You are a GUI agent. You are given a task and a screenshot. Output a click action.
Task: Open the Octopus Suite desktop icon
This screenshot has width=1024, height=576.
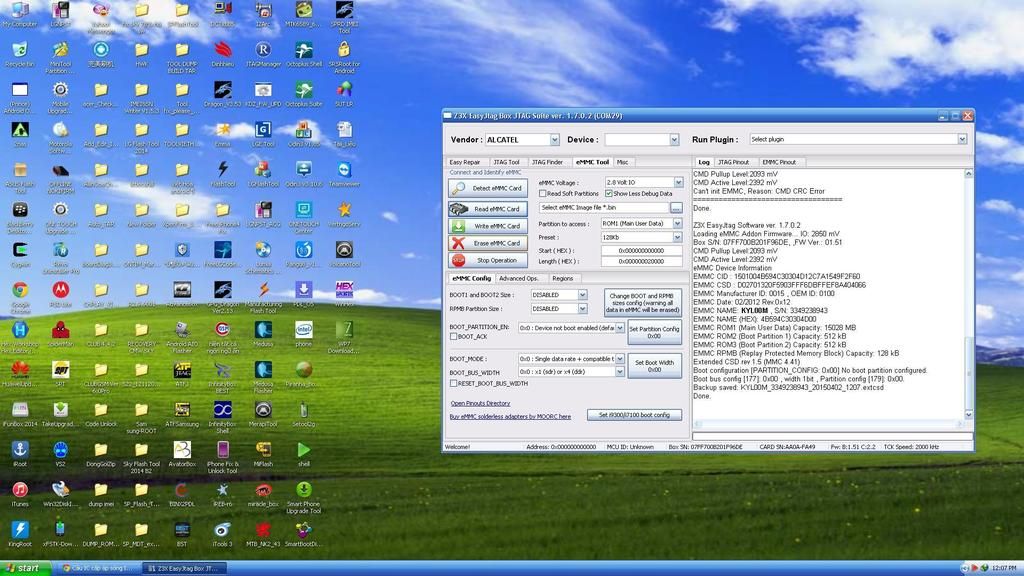(x=304, y=95)
